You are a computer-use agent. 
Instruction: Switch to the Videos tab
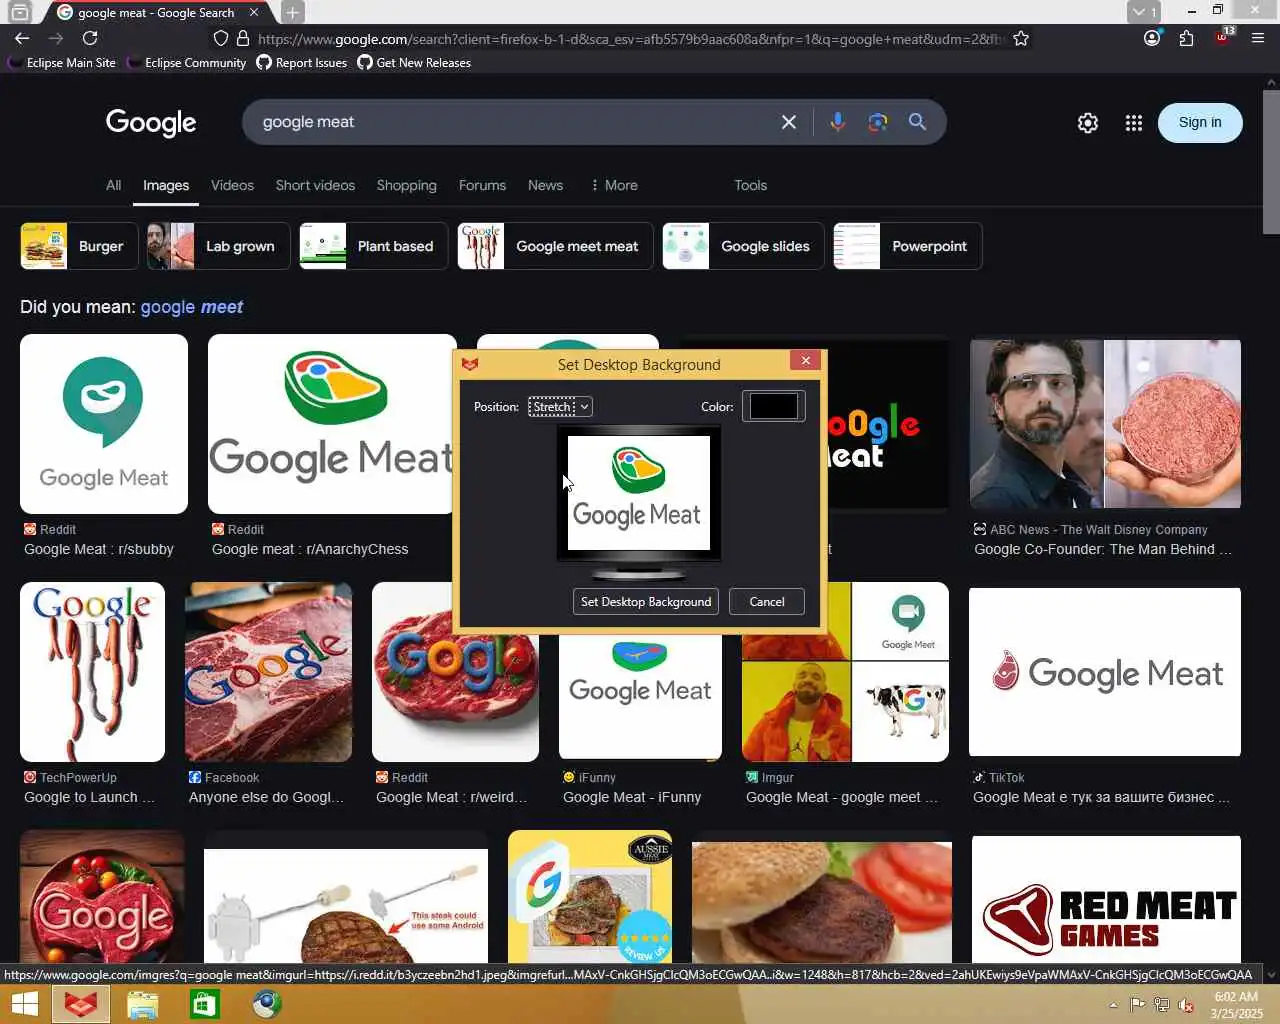point(232,185)
